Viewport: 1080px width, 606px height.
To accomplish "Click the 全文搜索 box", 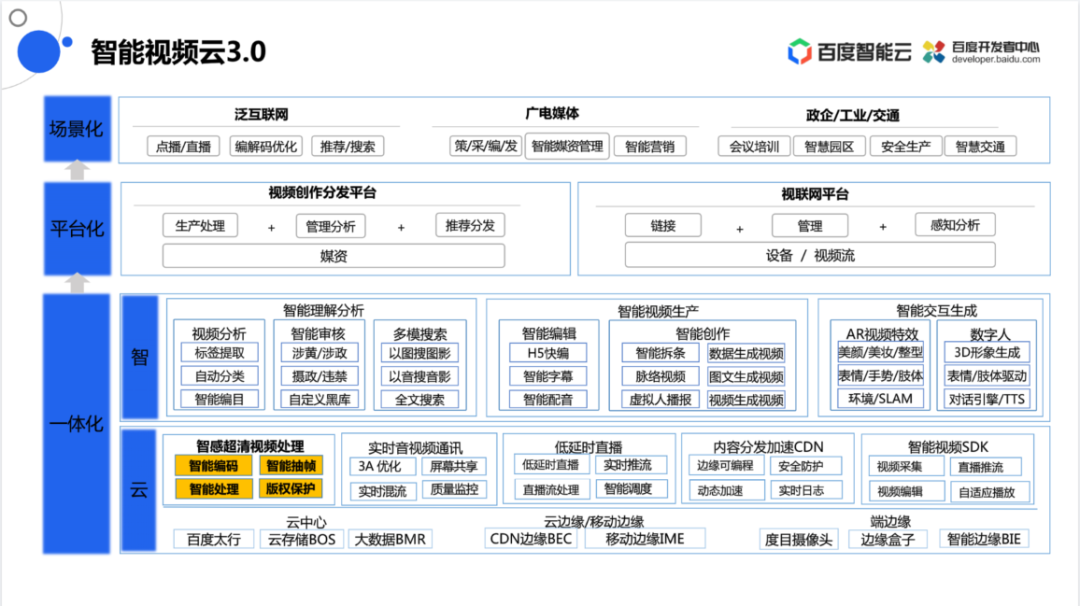I will click(419, 399).
